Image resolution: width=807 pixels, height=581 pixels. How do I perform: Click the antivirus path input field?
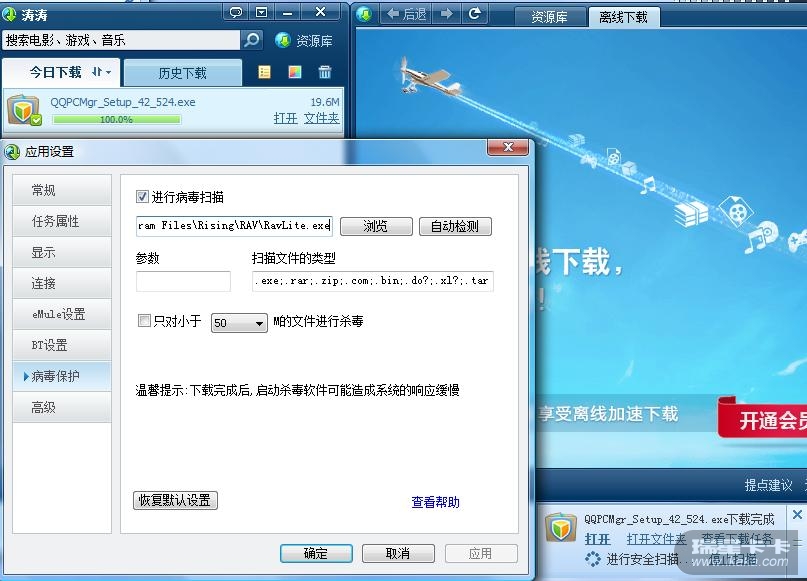point(234,225)
